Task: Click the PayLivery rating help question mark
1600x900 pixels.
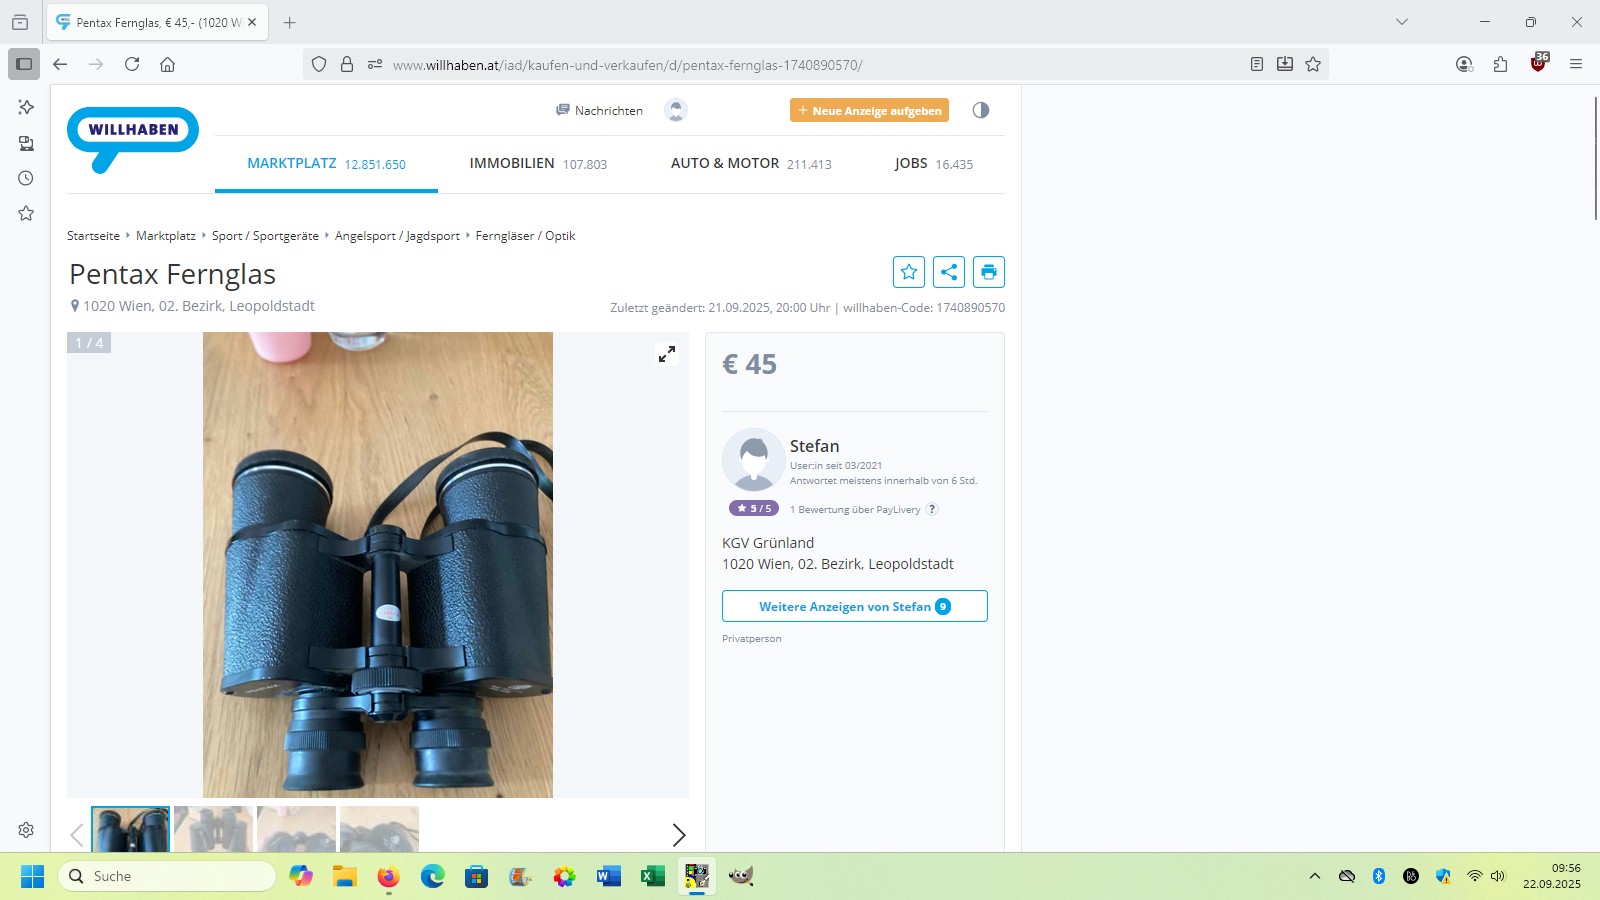Action: pos(932,509)
